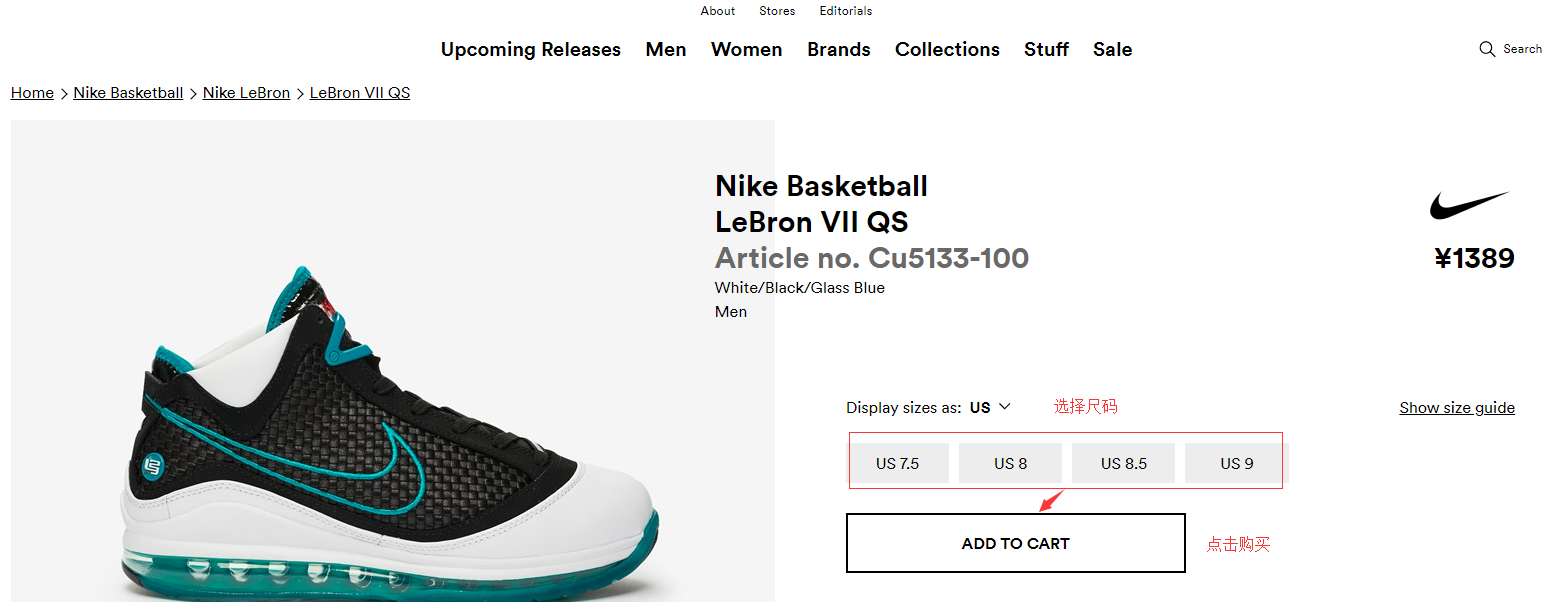Viewport: 1564px width, 602px height.
Task: Open the Upcoming Releases menu
Action: point(530,49)
